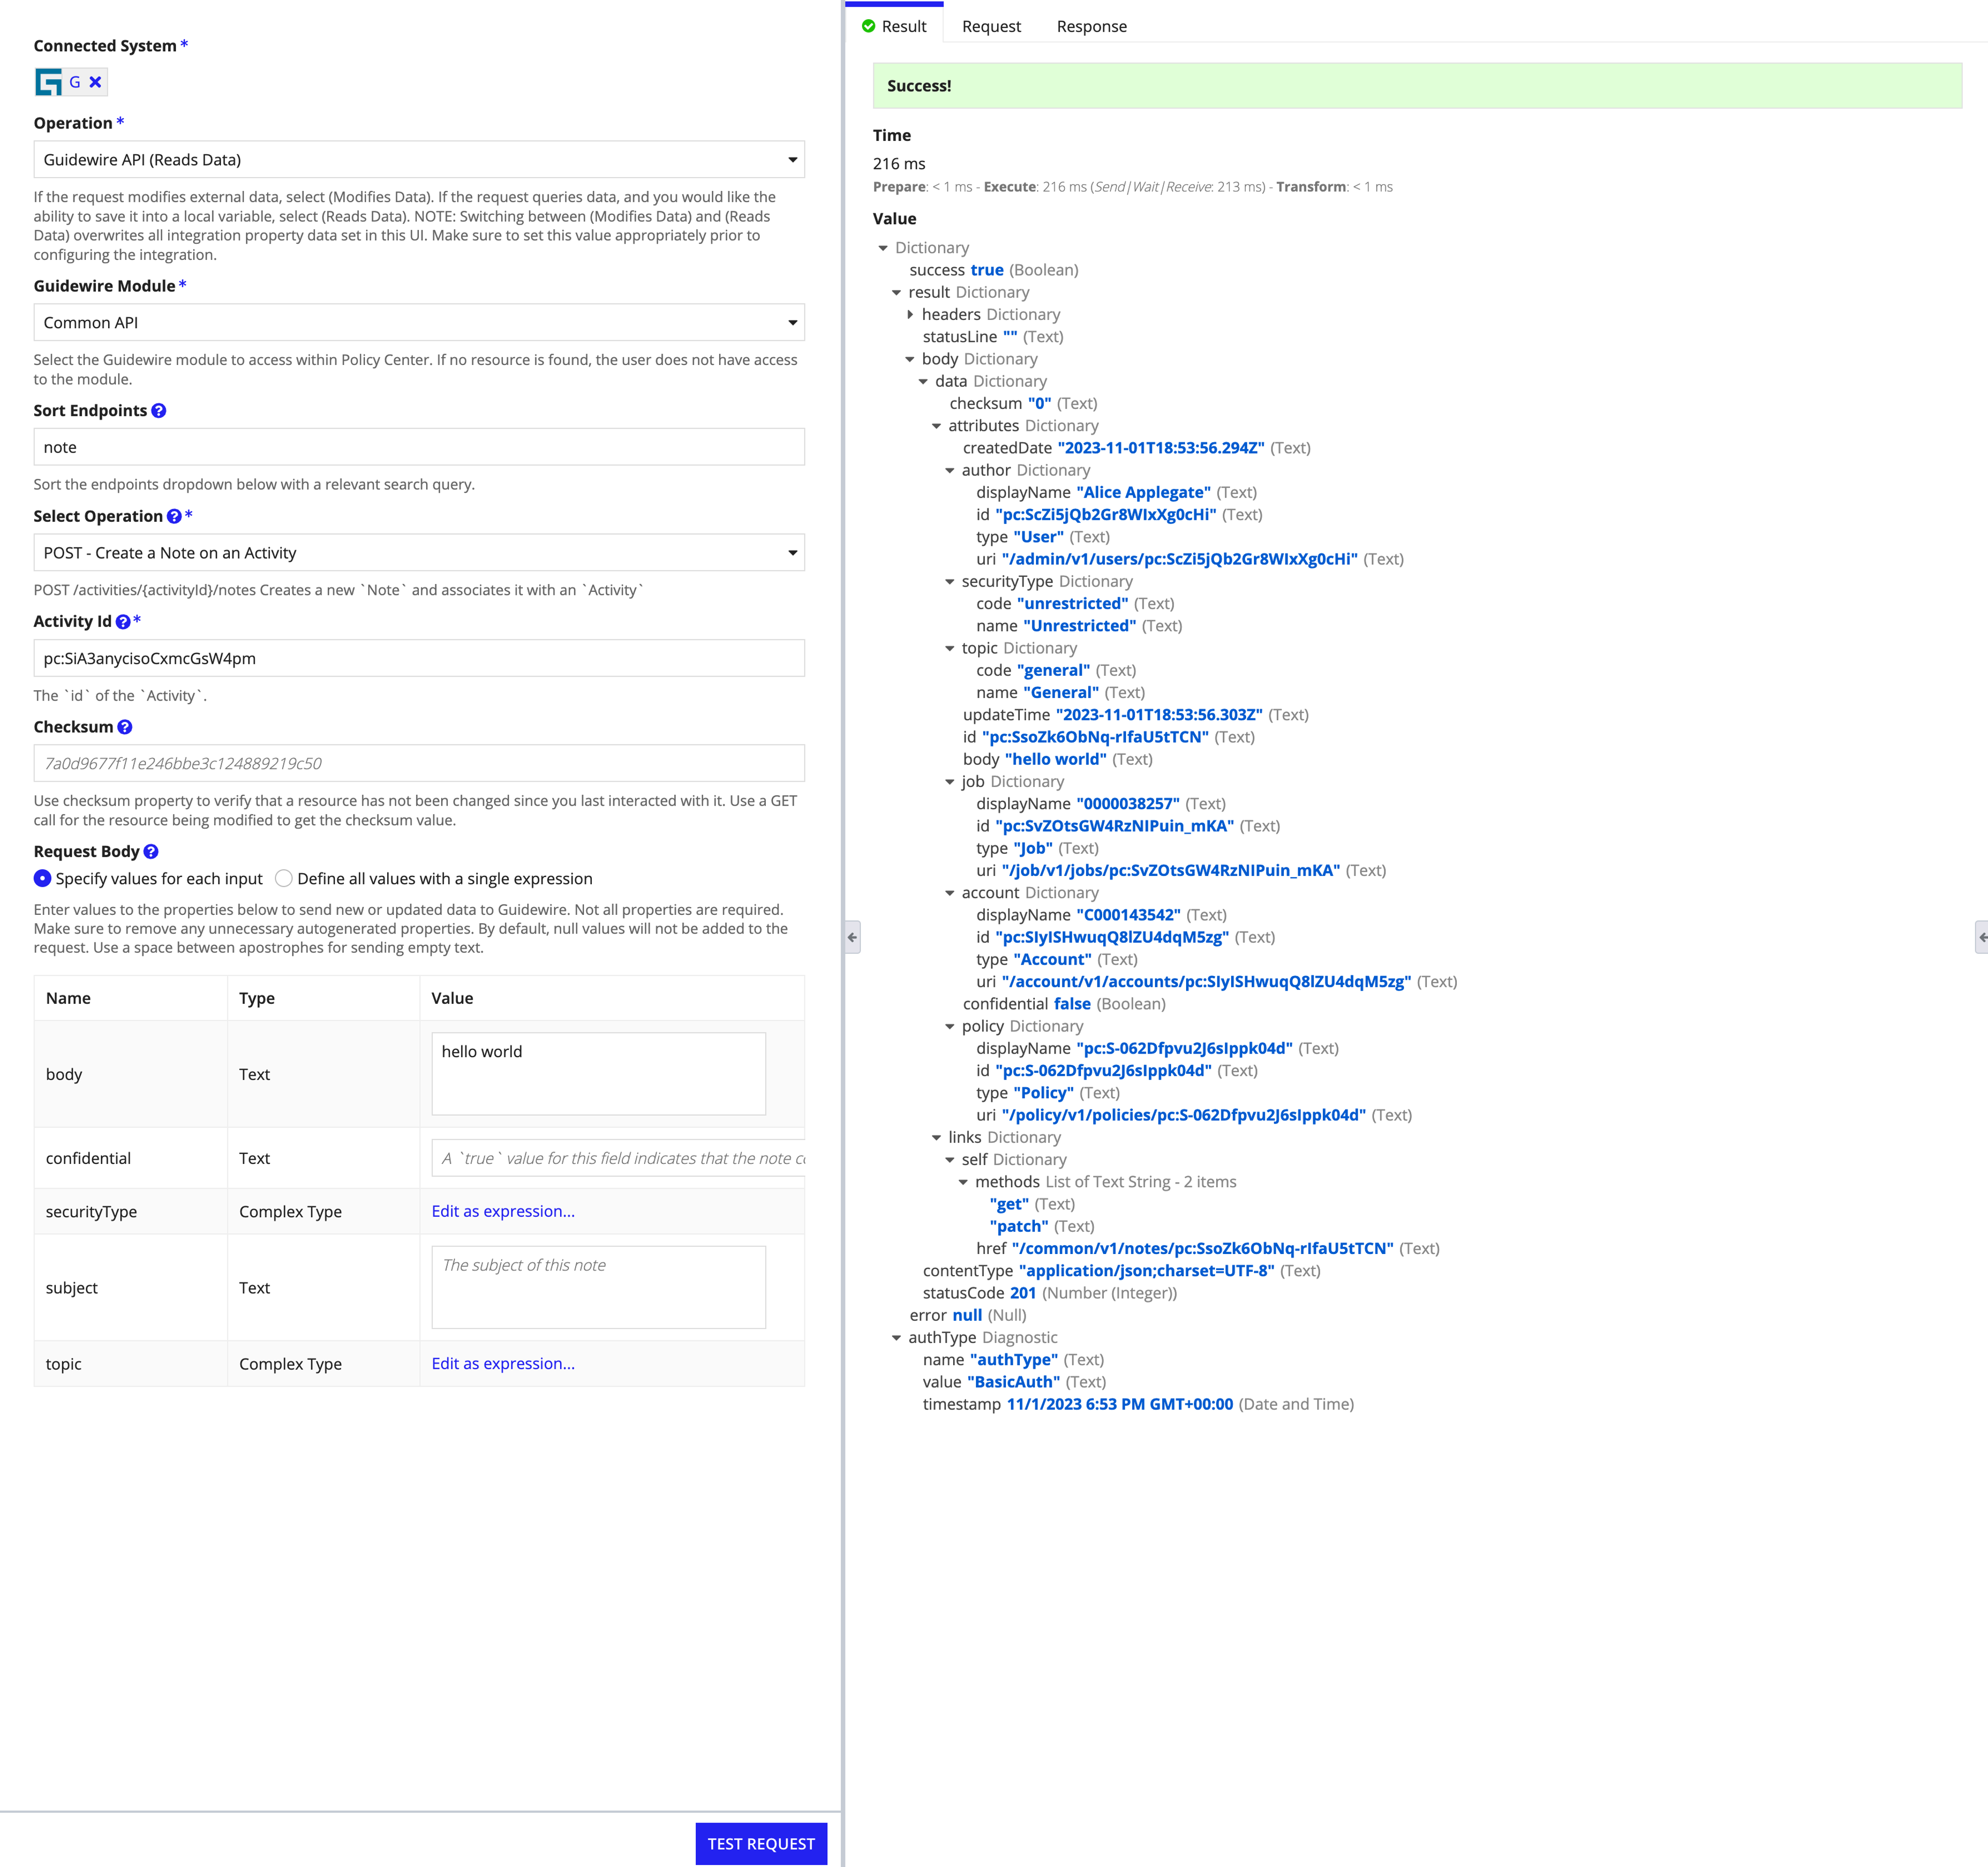1988x1867 pixels.
Task: Open the Select Operation dropdown
Action: pos(419,553)
